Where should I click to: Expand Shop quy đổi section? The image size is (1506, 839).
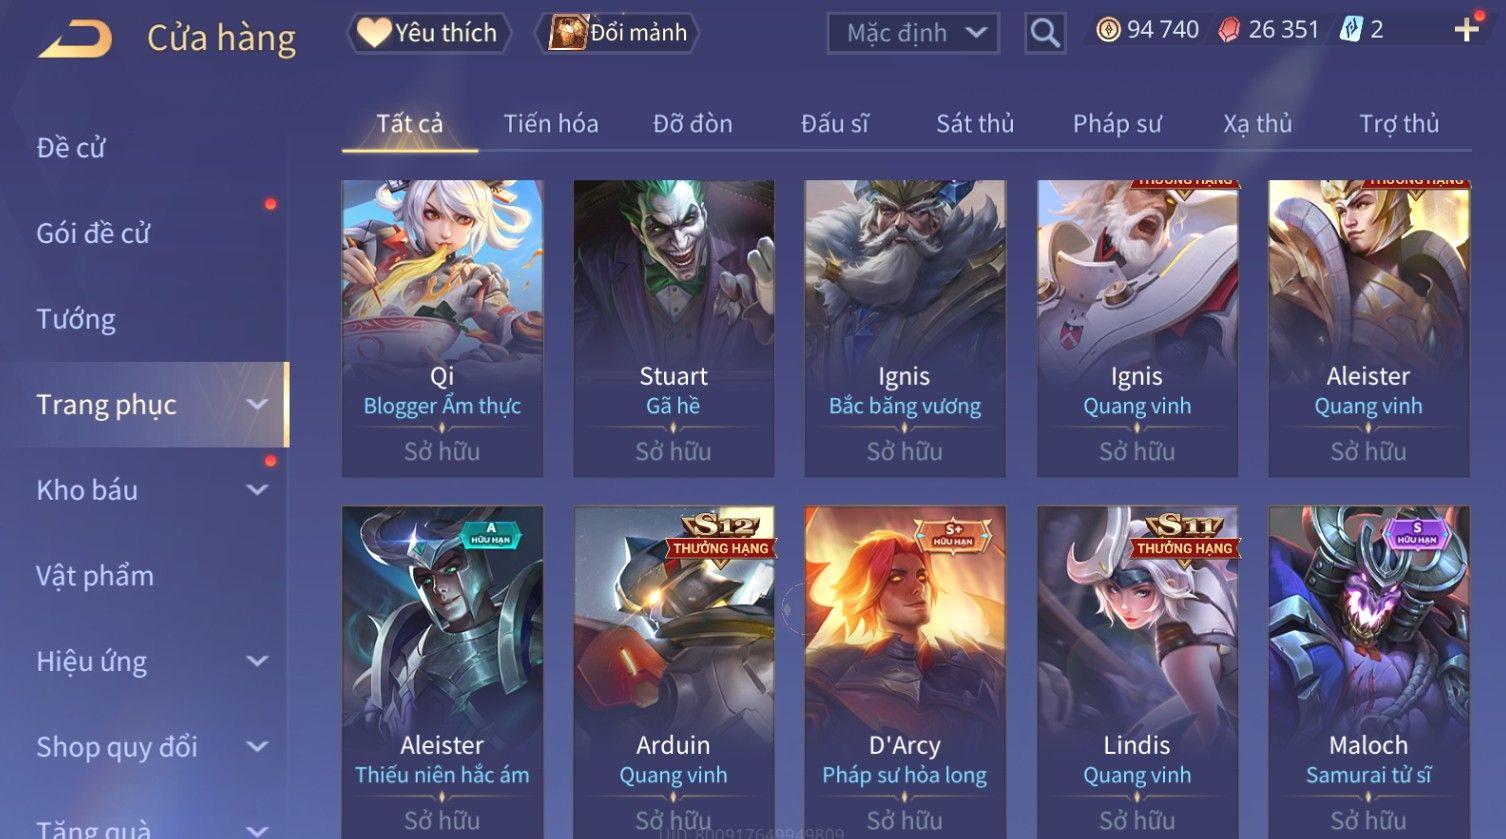[257, 746]
